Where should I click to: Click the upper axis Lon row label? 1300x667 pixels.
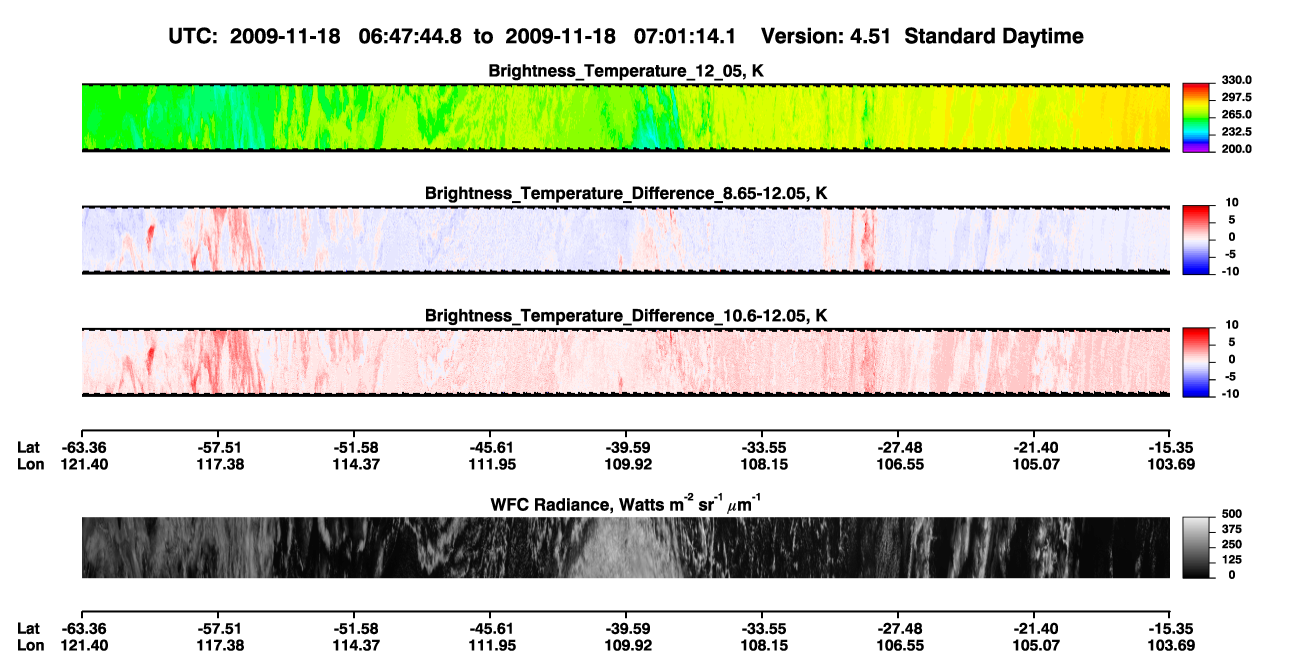(x=30, y=464)
